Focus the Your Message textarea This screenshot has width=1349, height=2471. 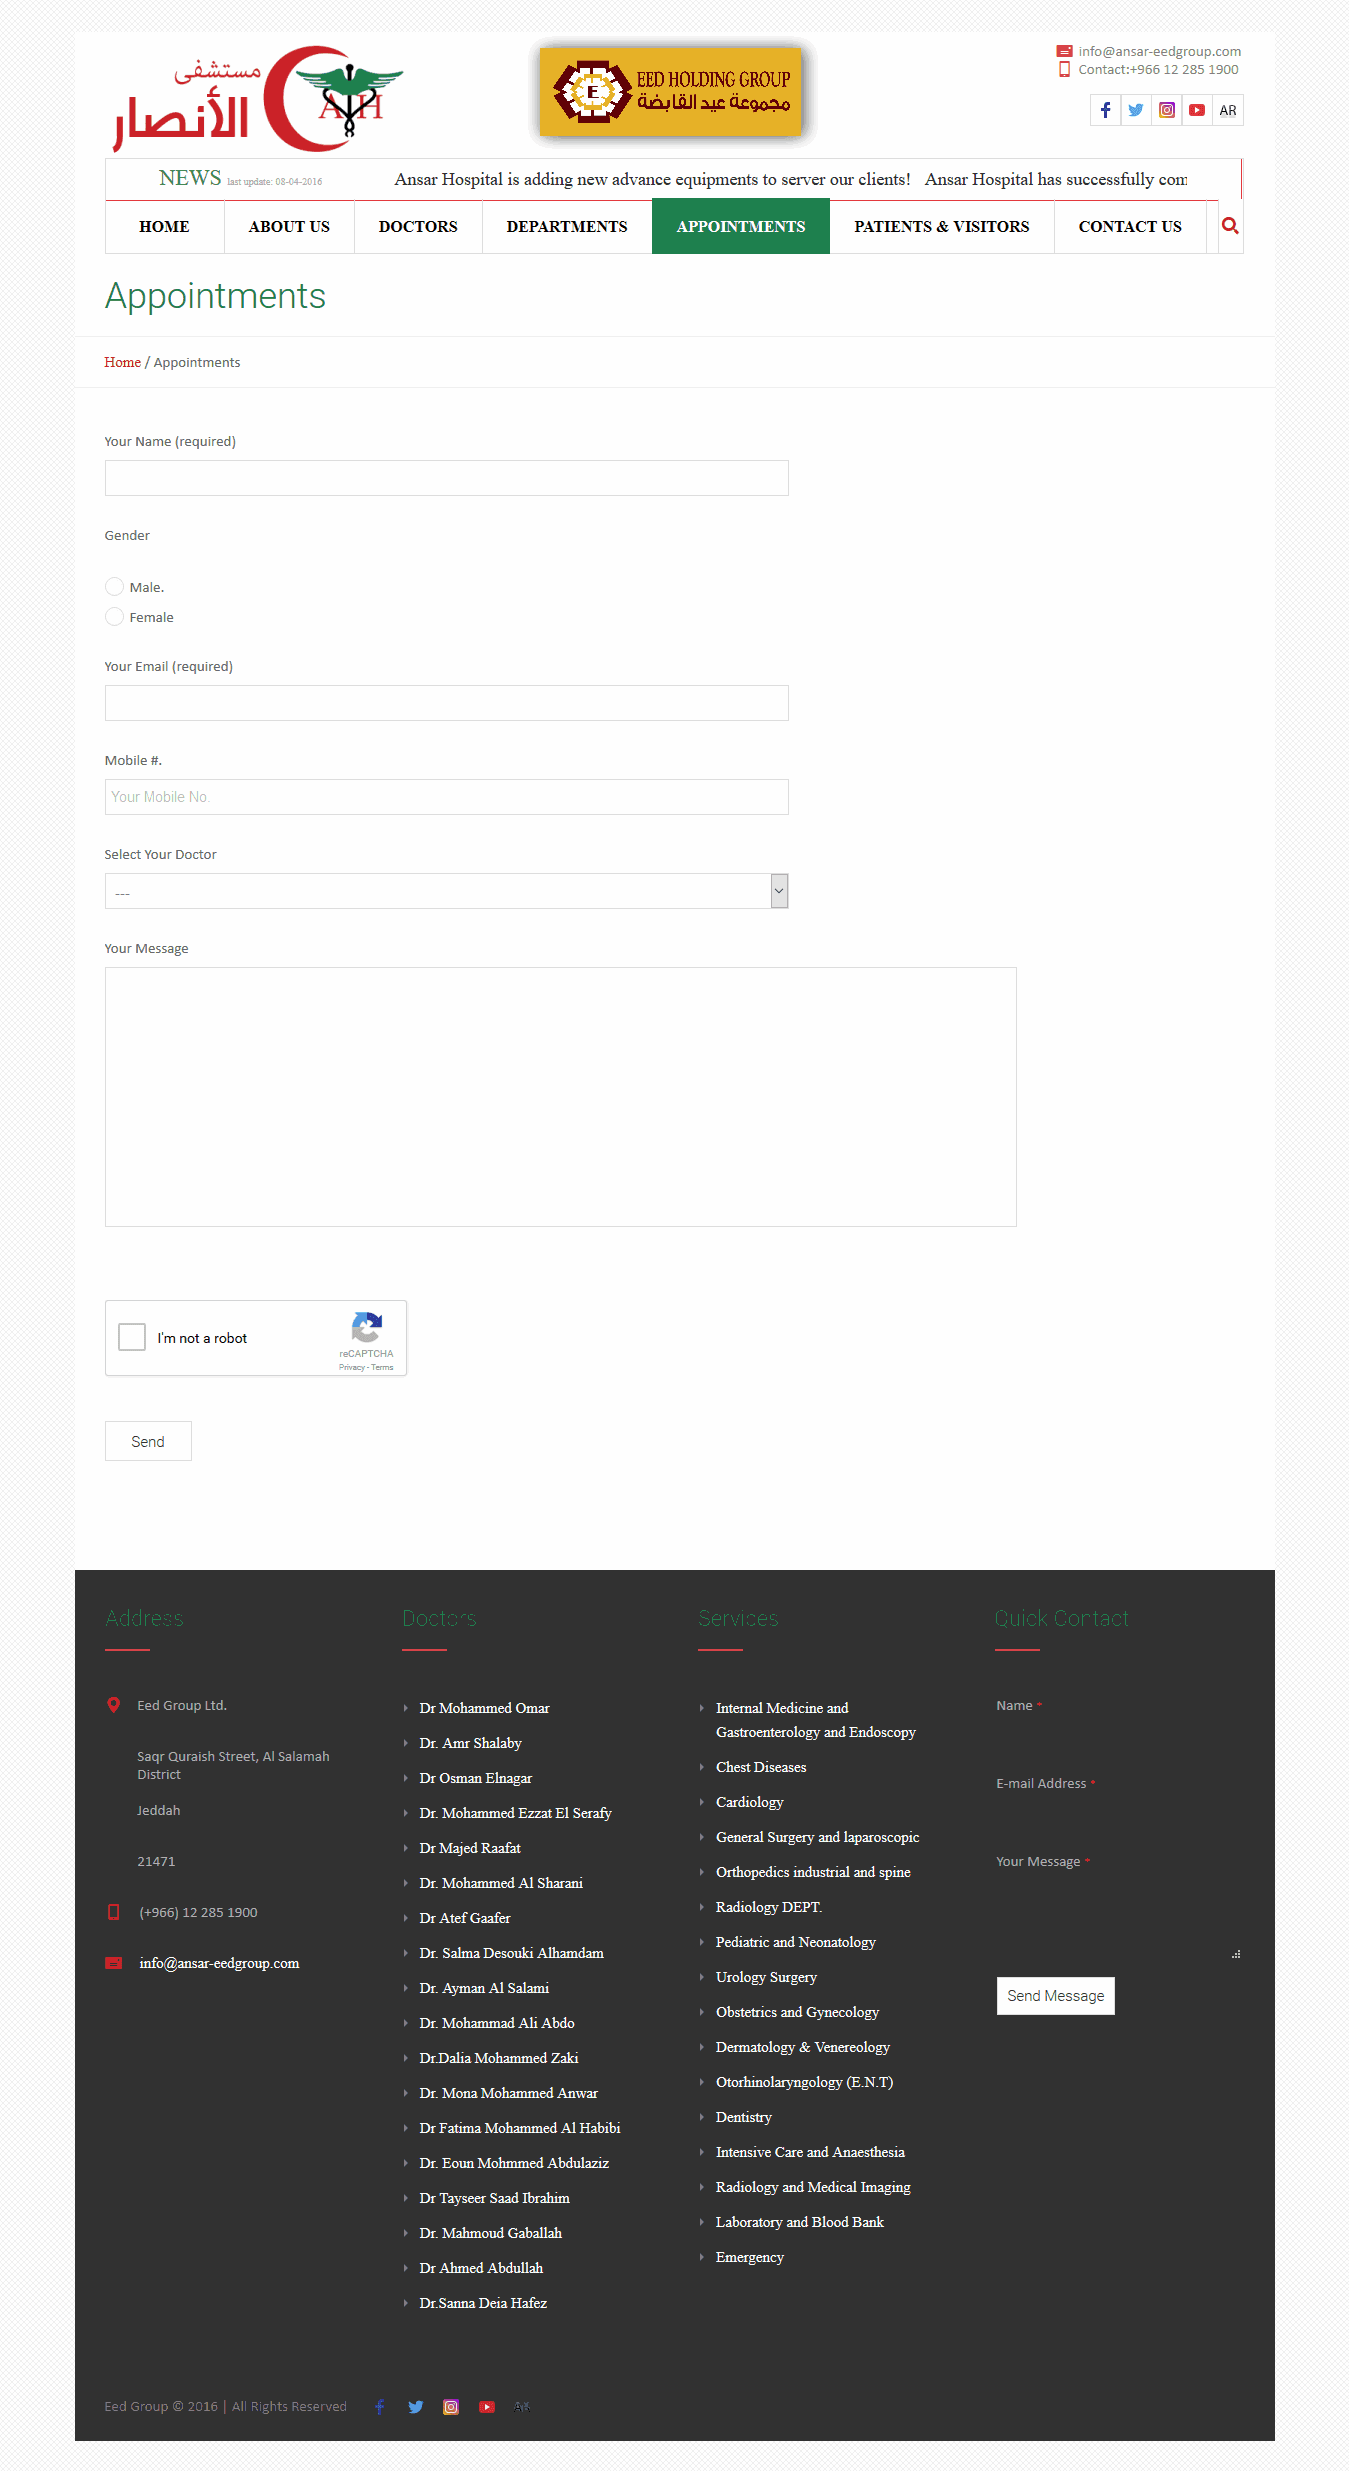(x=560, y=1097)
